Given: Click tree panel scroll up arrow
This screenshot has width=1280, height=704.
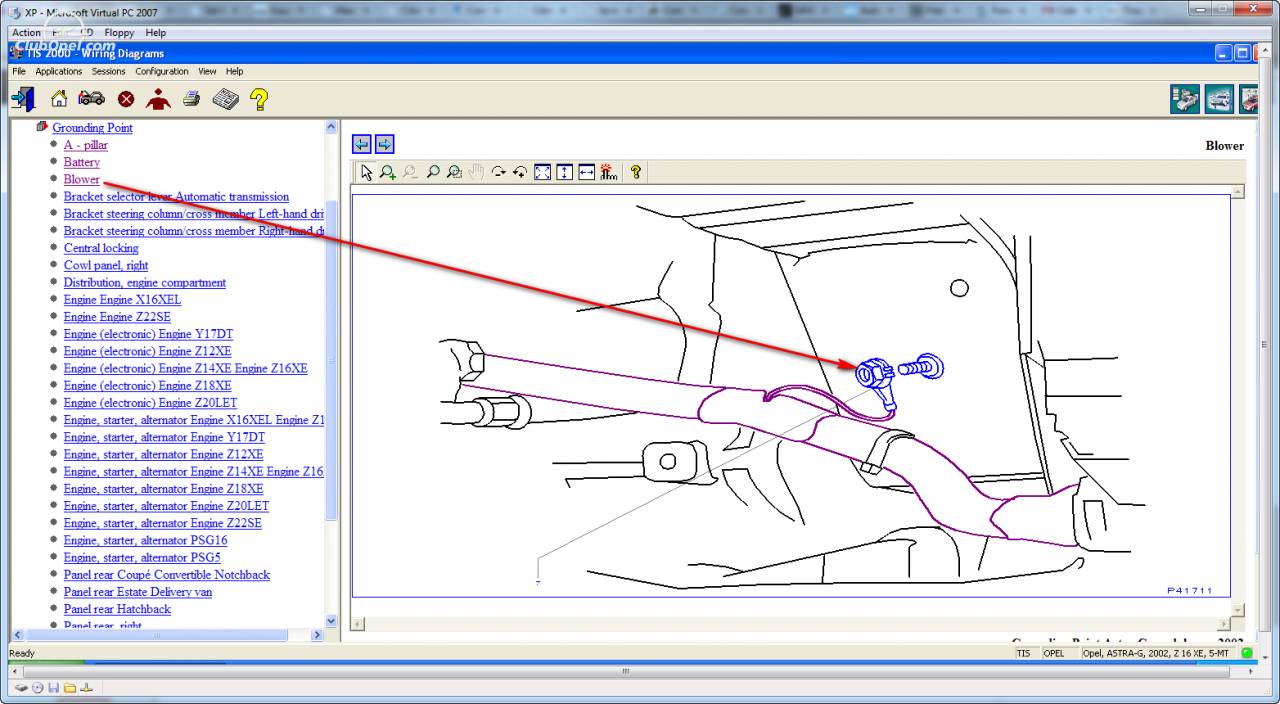Looking at the screenshot, I should pos(332,127).
